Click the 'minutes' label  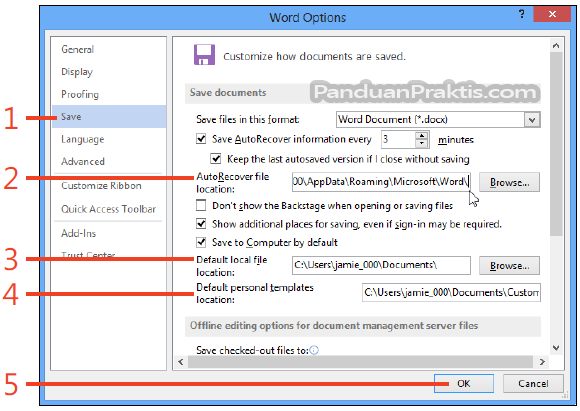tap(456, 140)
